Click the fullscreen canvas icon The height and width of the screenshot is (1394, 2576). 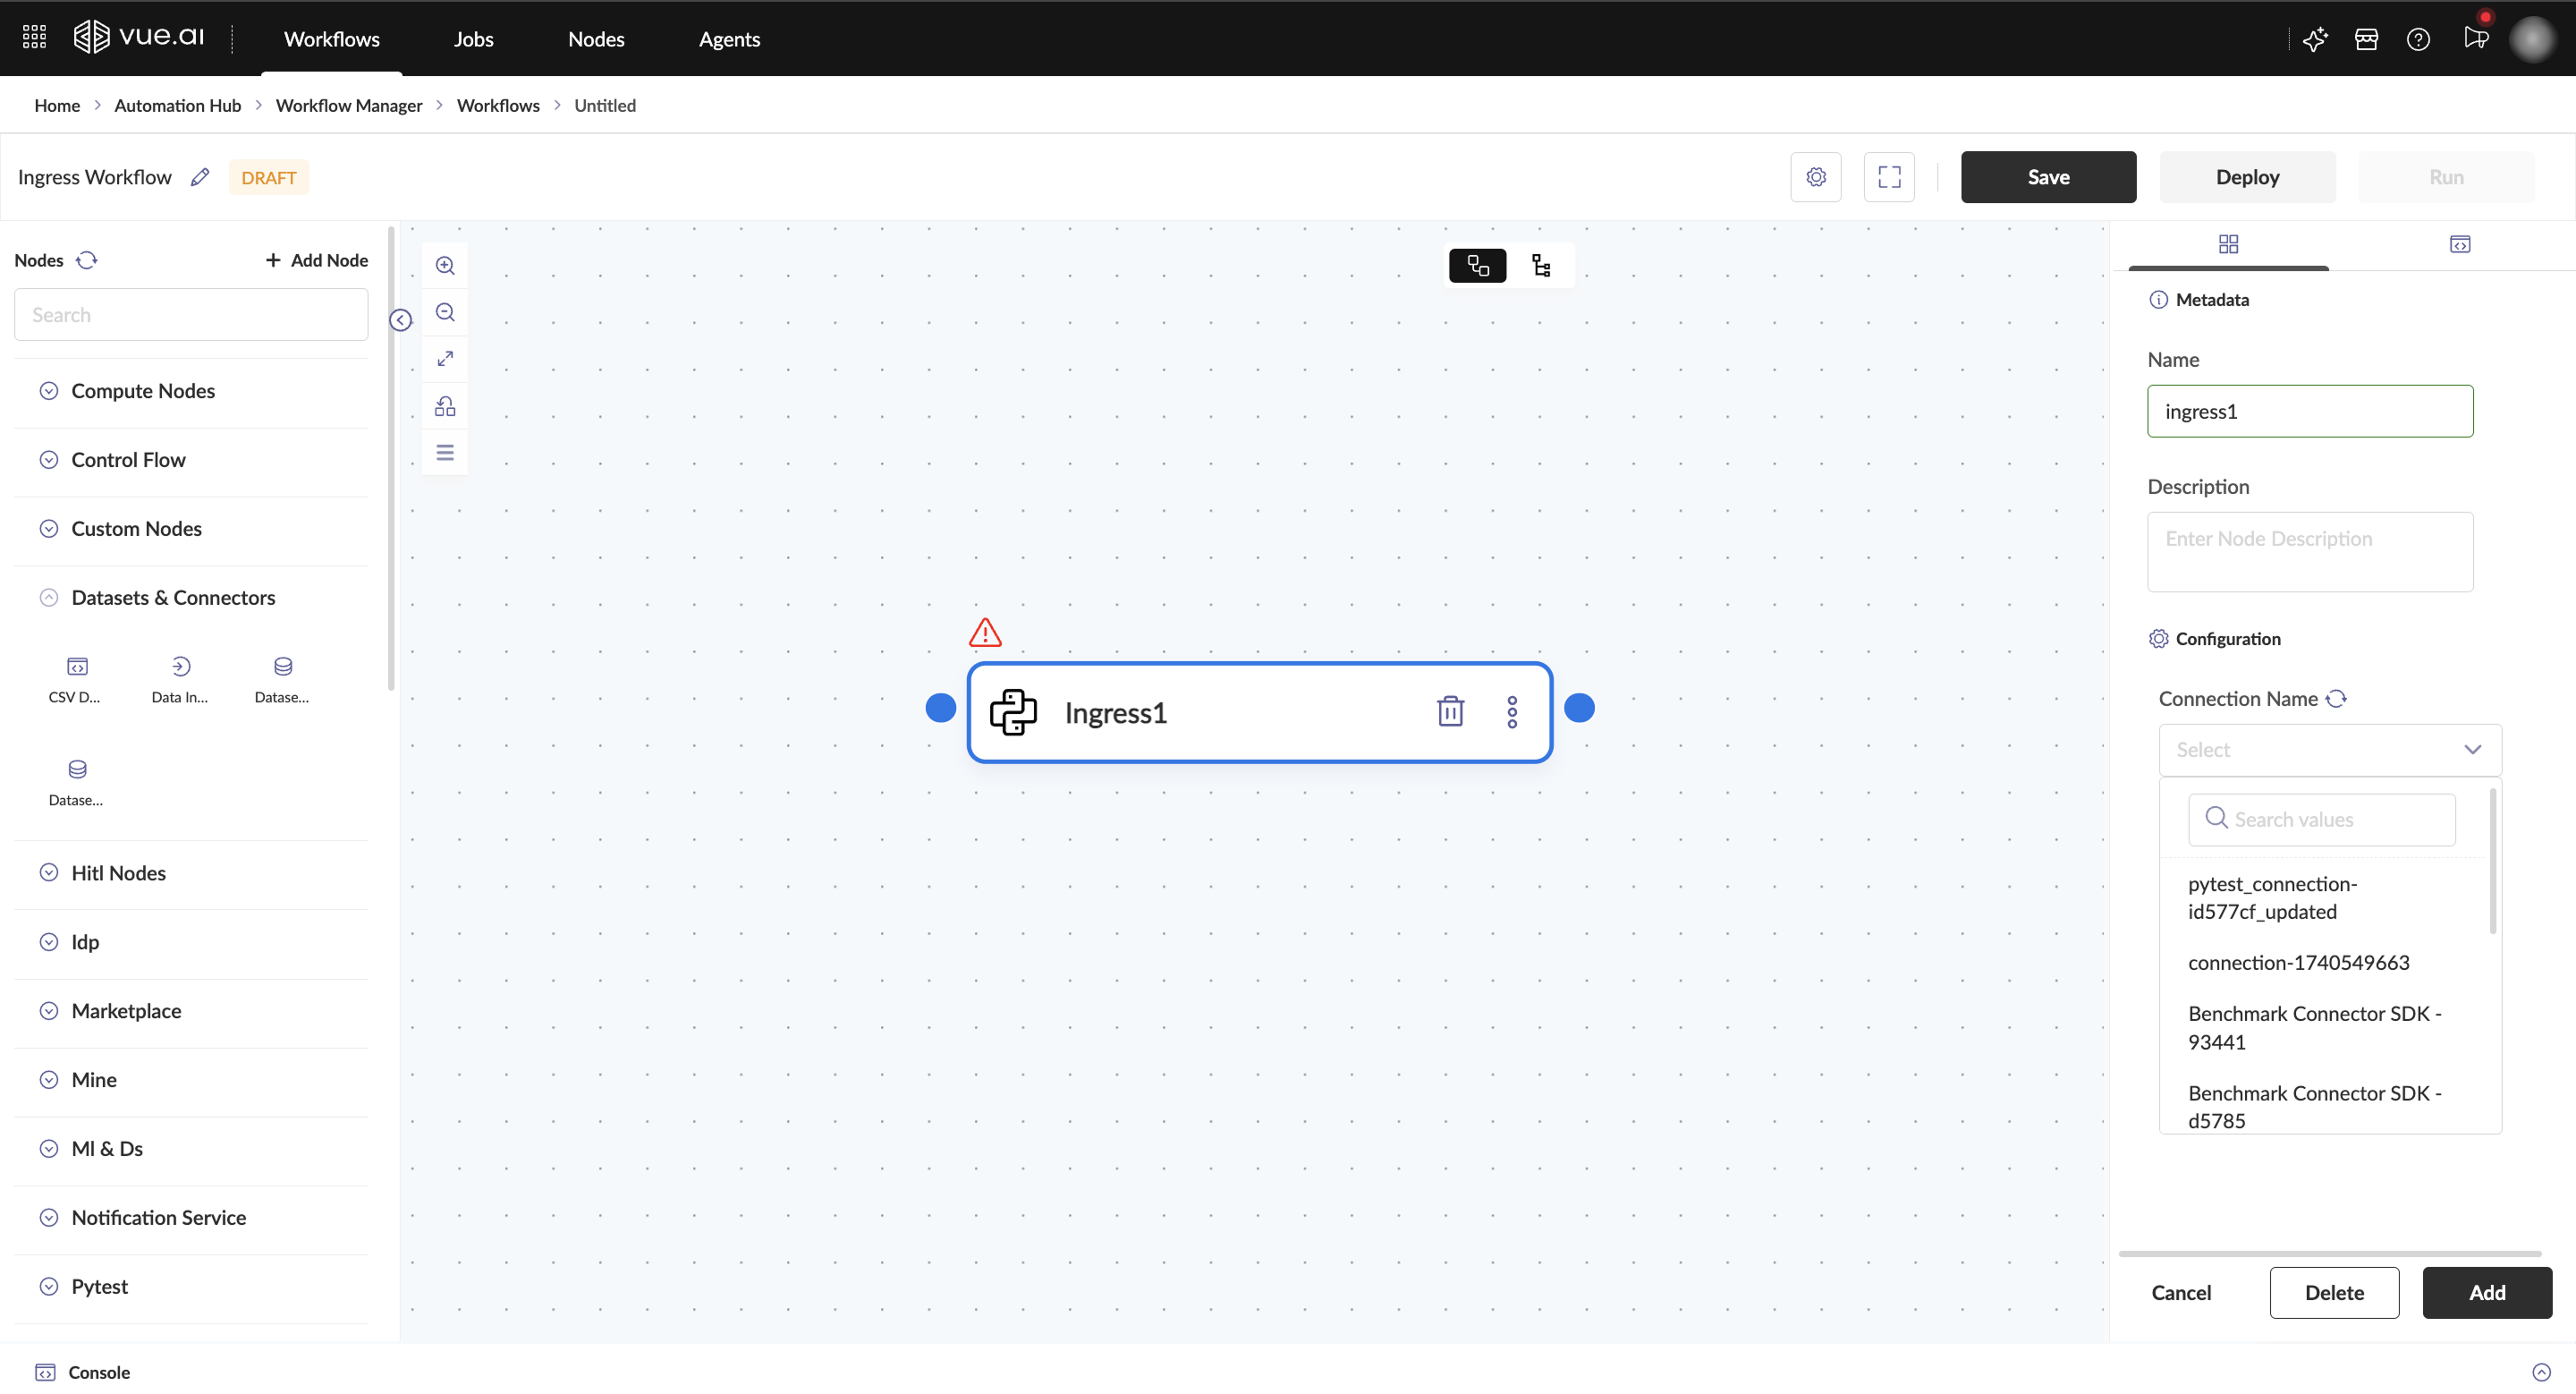tap(1889, 177)
